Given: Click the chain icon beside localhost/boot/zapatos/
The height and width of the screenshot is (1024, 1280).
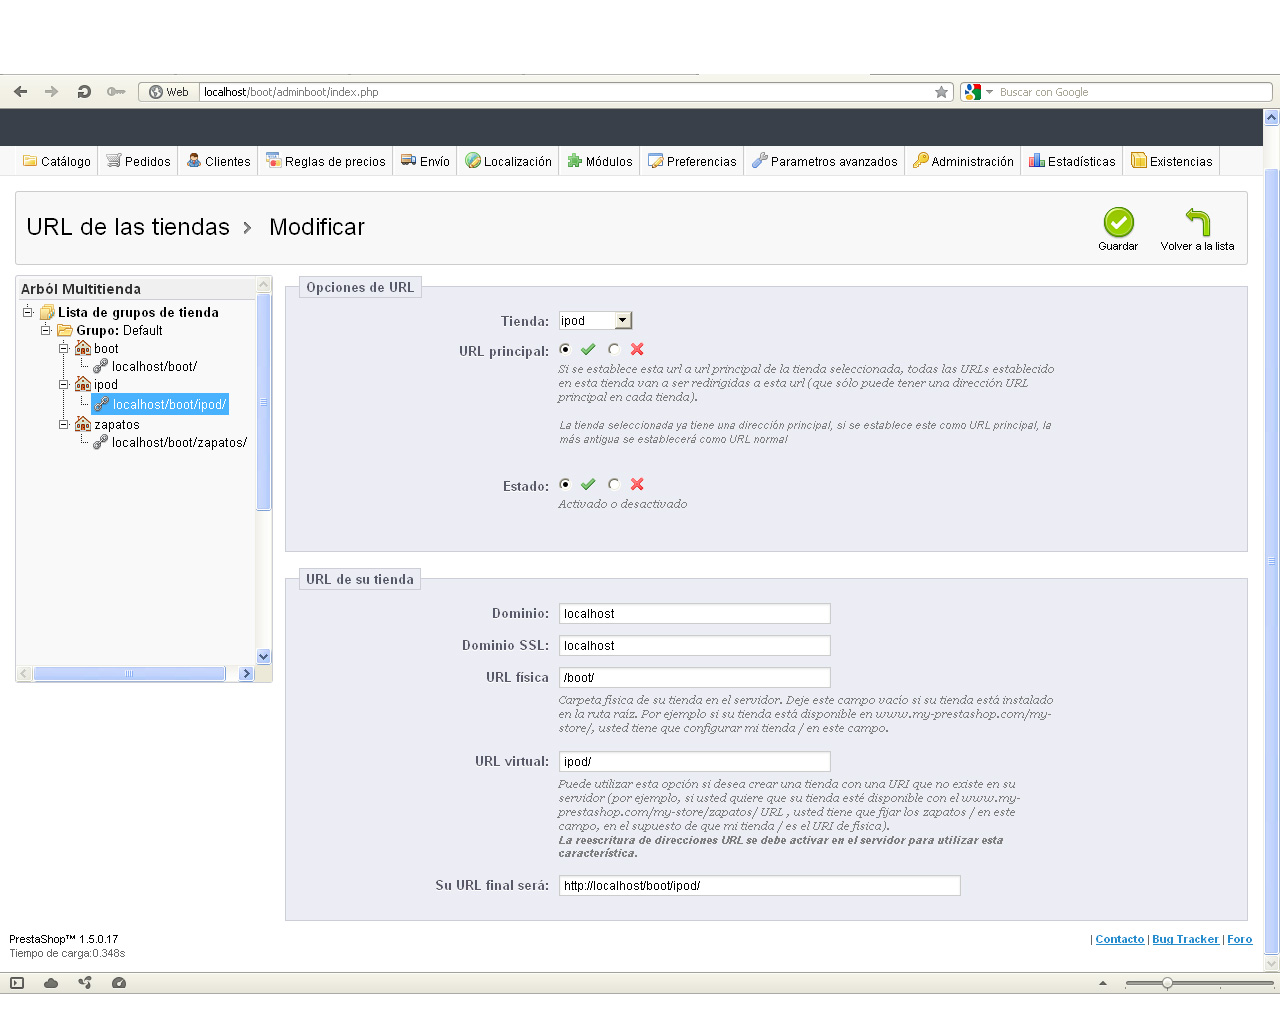Looking at the screenshot, I should click(x=100, y=442).
